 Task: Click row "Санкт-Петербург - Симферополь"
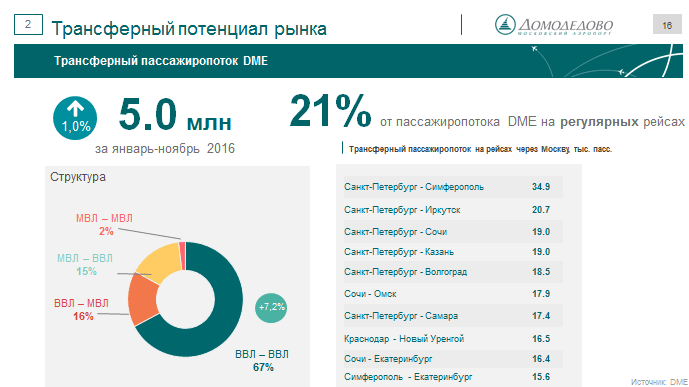453,187
